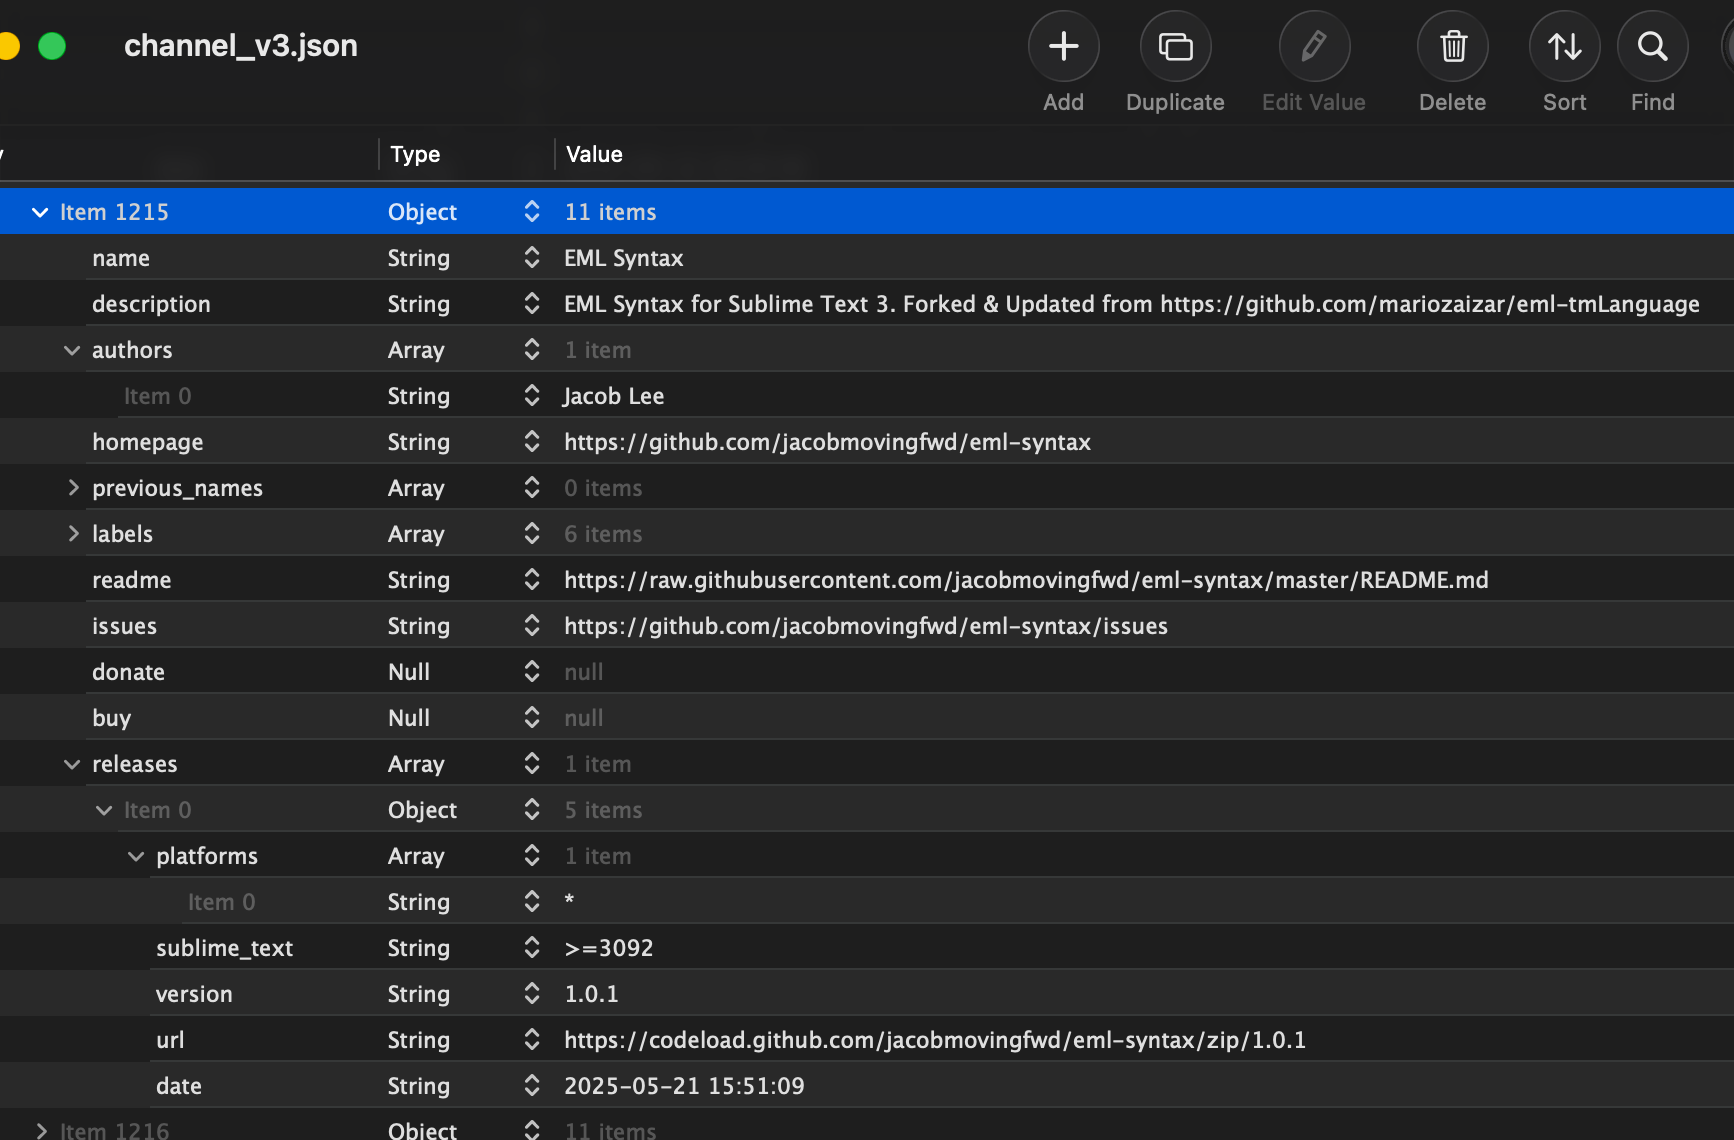1734x1140 pixels.
Task: Click the Type column header
Action: tap(414, 154)
